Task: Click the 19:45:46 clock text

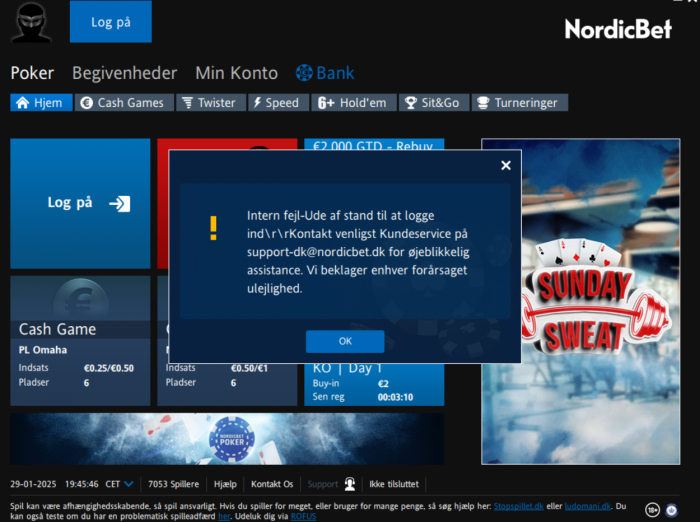Action: pyautogui.click(x=82, y=484)
